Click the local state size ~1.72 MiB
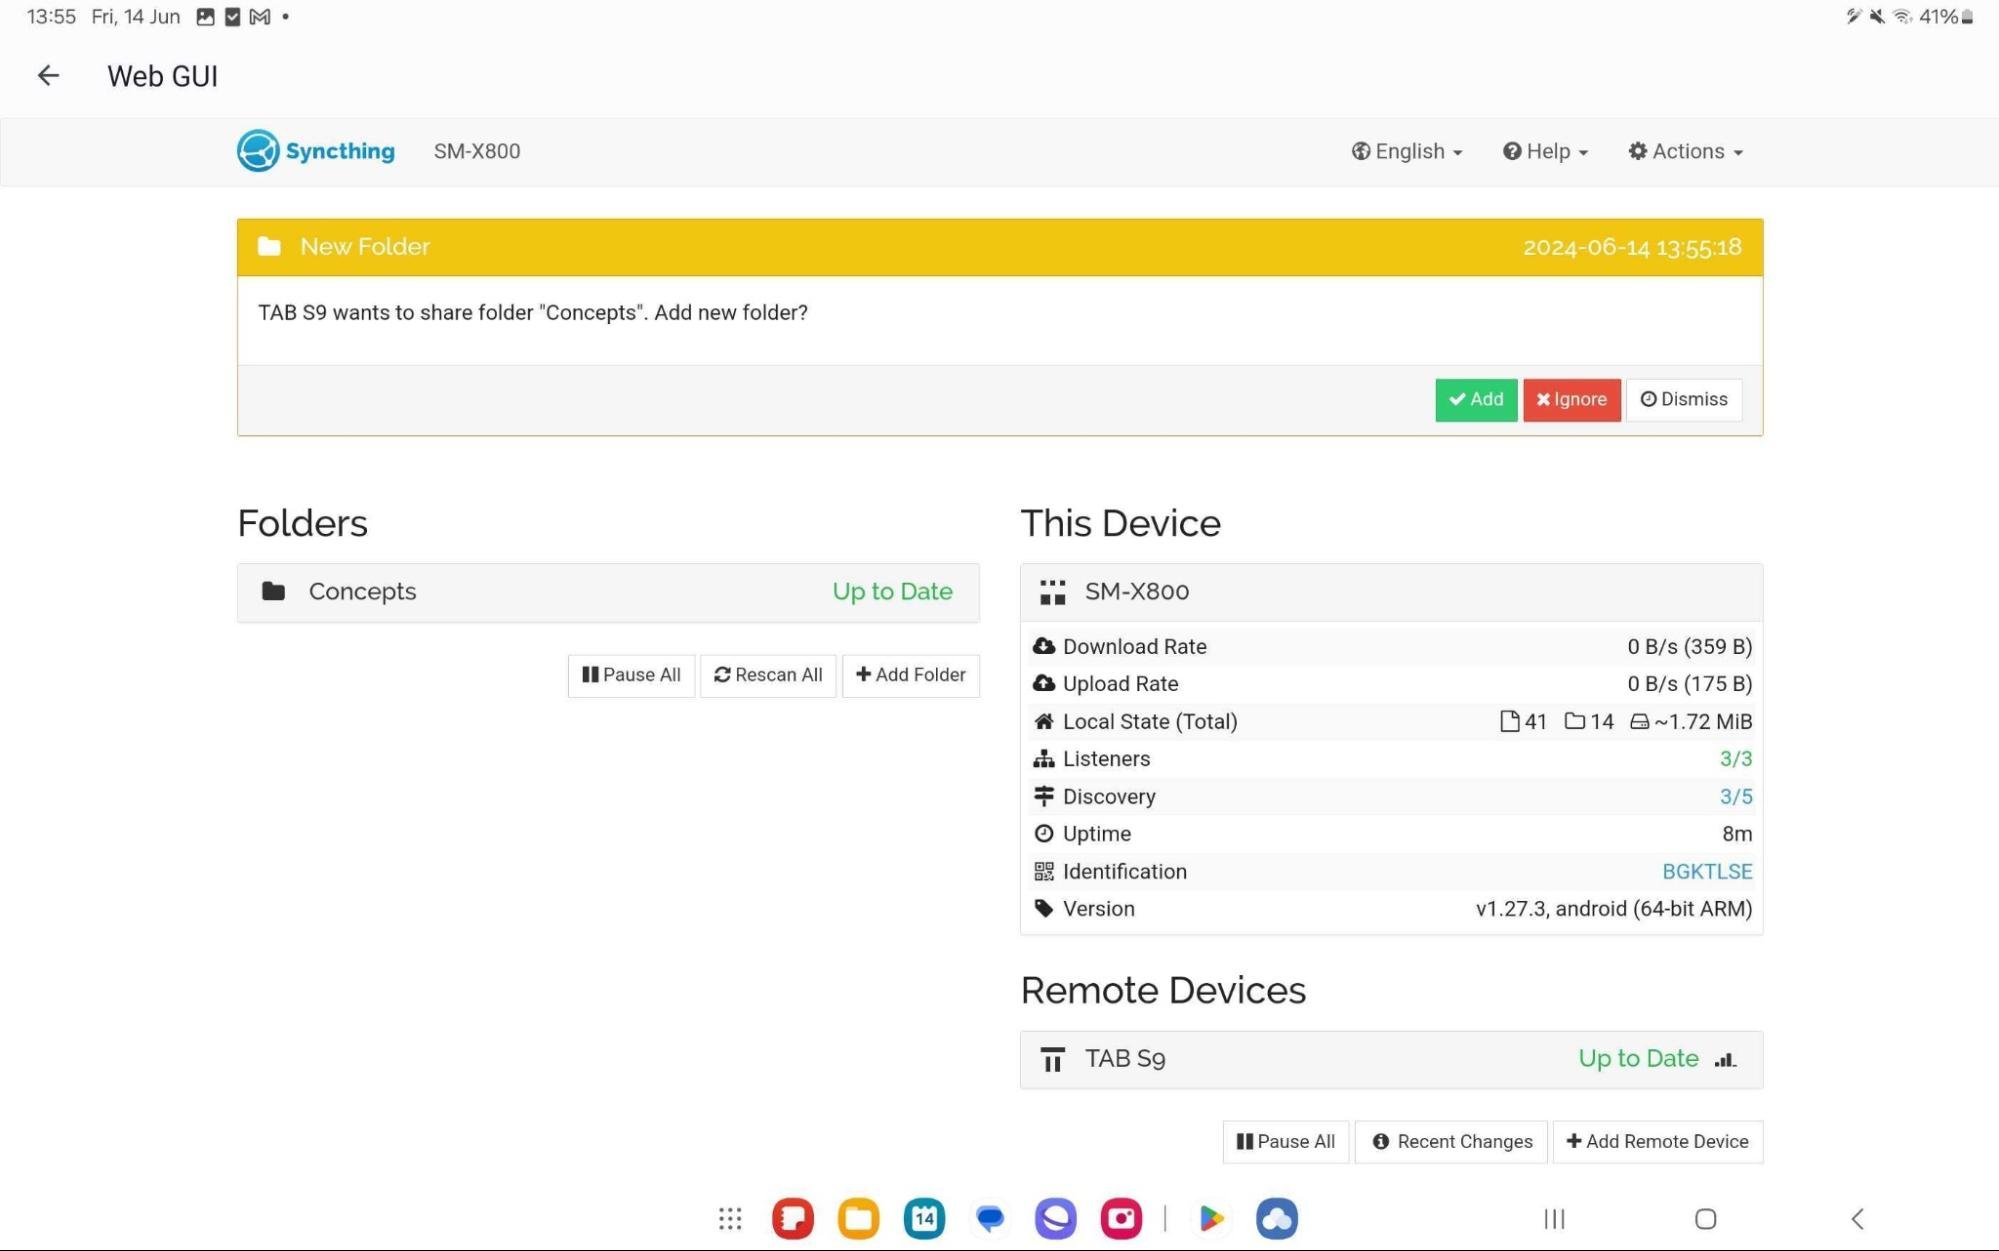1999x1251 pixels. [1691, 722]
